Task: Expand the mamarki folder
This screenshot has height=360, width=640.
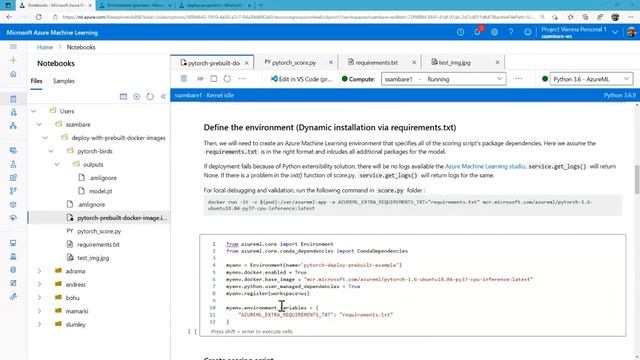Action: pyautogui.click(x=39, y=311)
